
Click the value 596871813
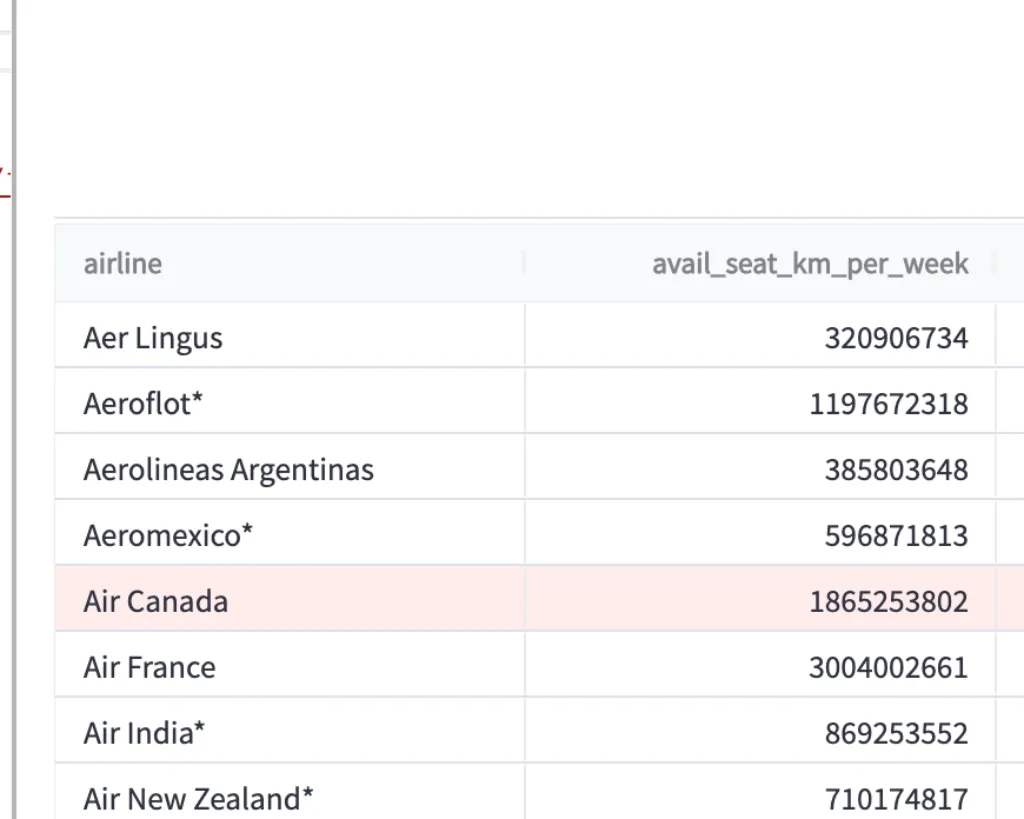click(x=896, y=536)
